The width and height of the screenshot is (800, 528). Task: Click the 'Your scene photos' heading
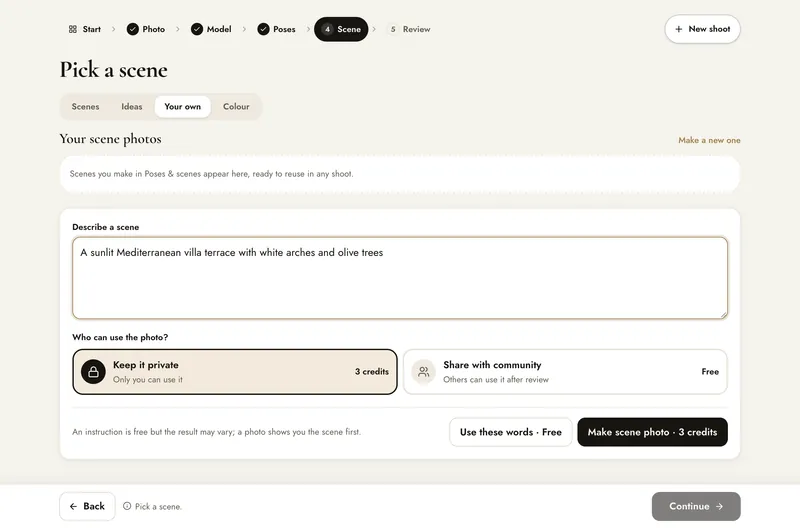tap(110, 139)
